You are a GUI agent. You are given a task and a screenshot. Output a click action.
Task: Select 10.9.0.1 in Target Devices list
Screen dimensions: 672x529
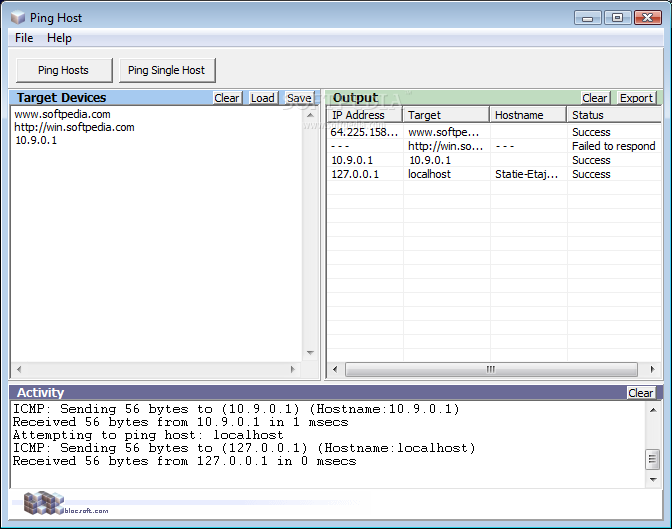[x=36, y=140]
